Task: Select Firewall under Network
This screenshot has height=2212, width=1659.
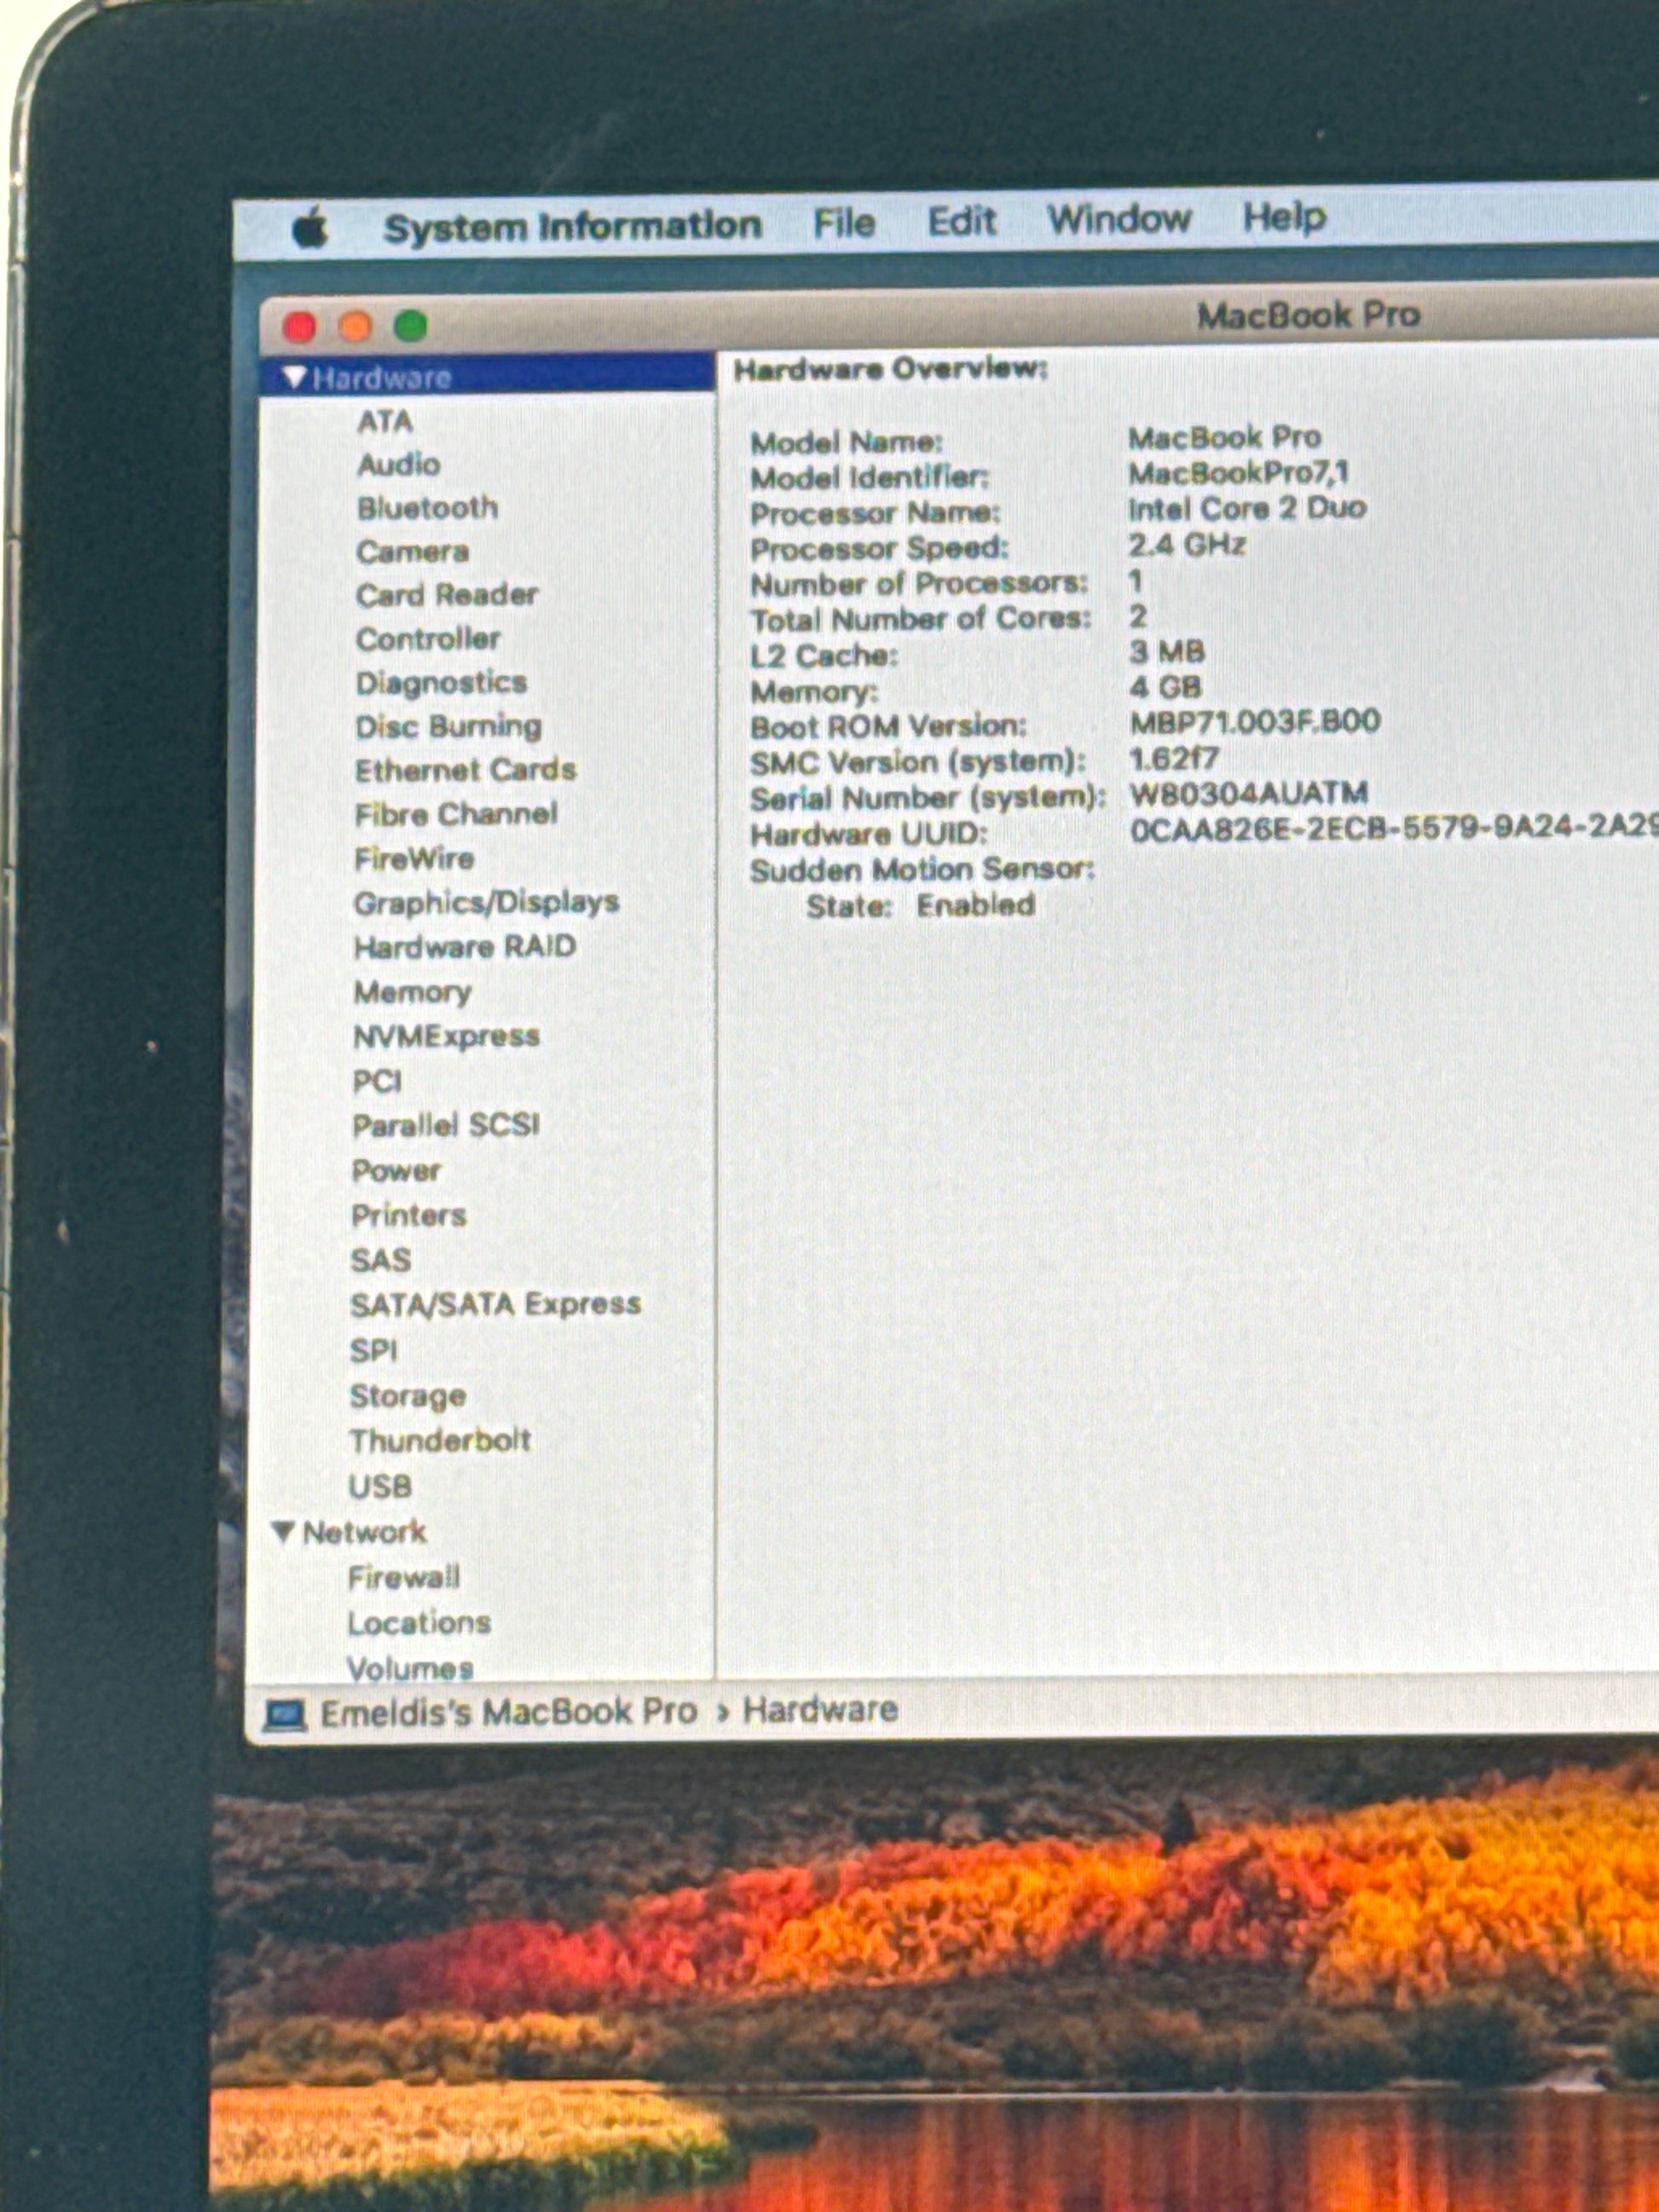Action: pyautogui.click(x=404, y=1577)
